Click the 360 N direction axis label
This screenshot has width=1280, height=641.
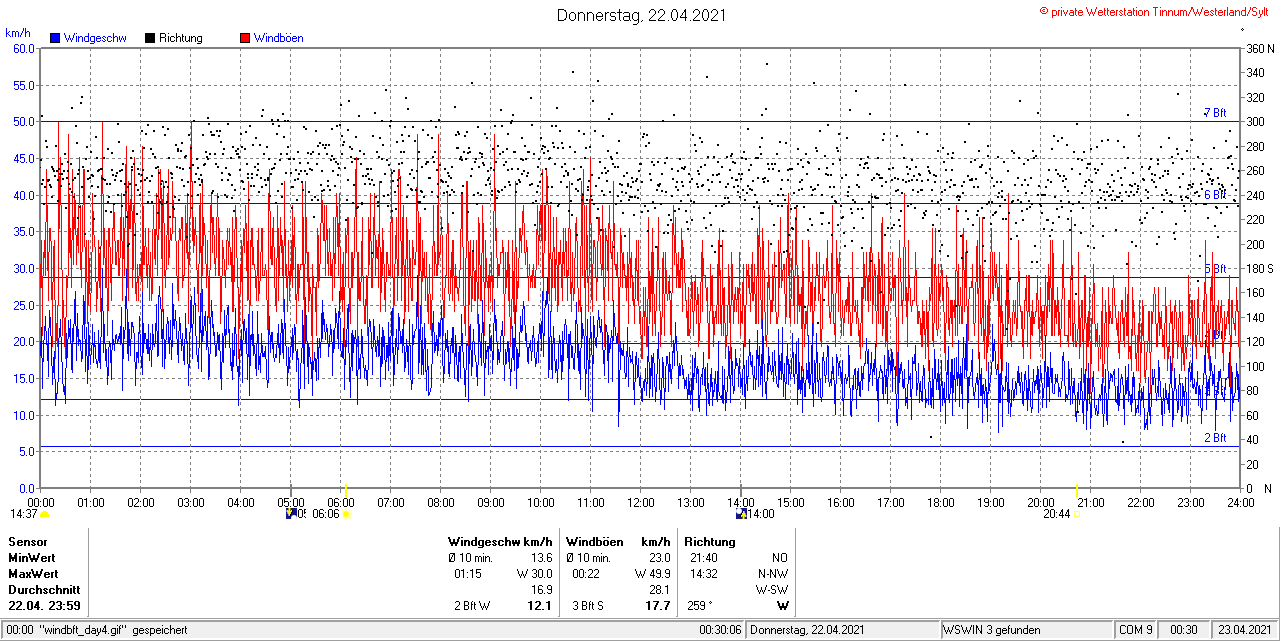pyautogui.click(x=1259, y=48)
